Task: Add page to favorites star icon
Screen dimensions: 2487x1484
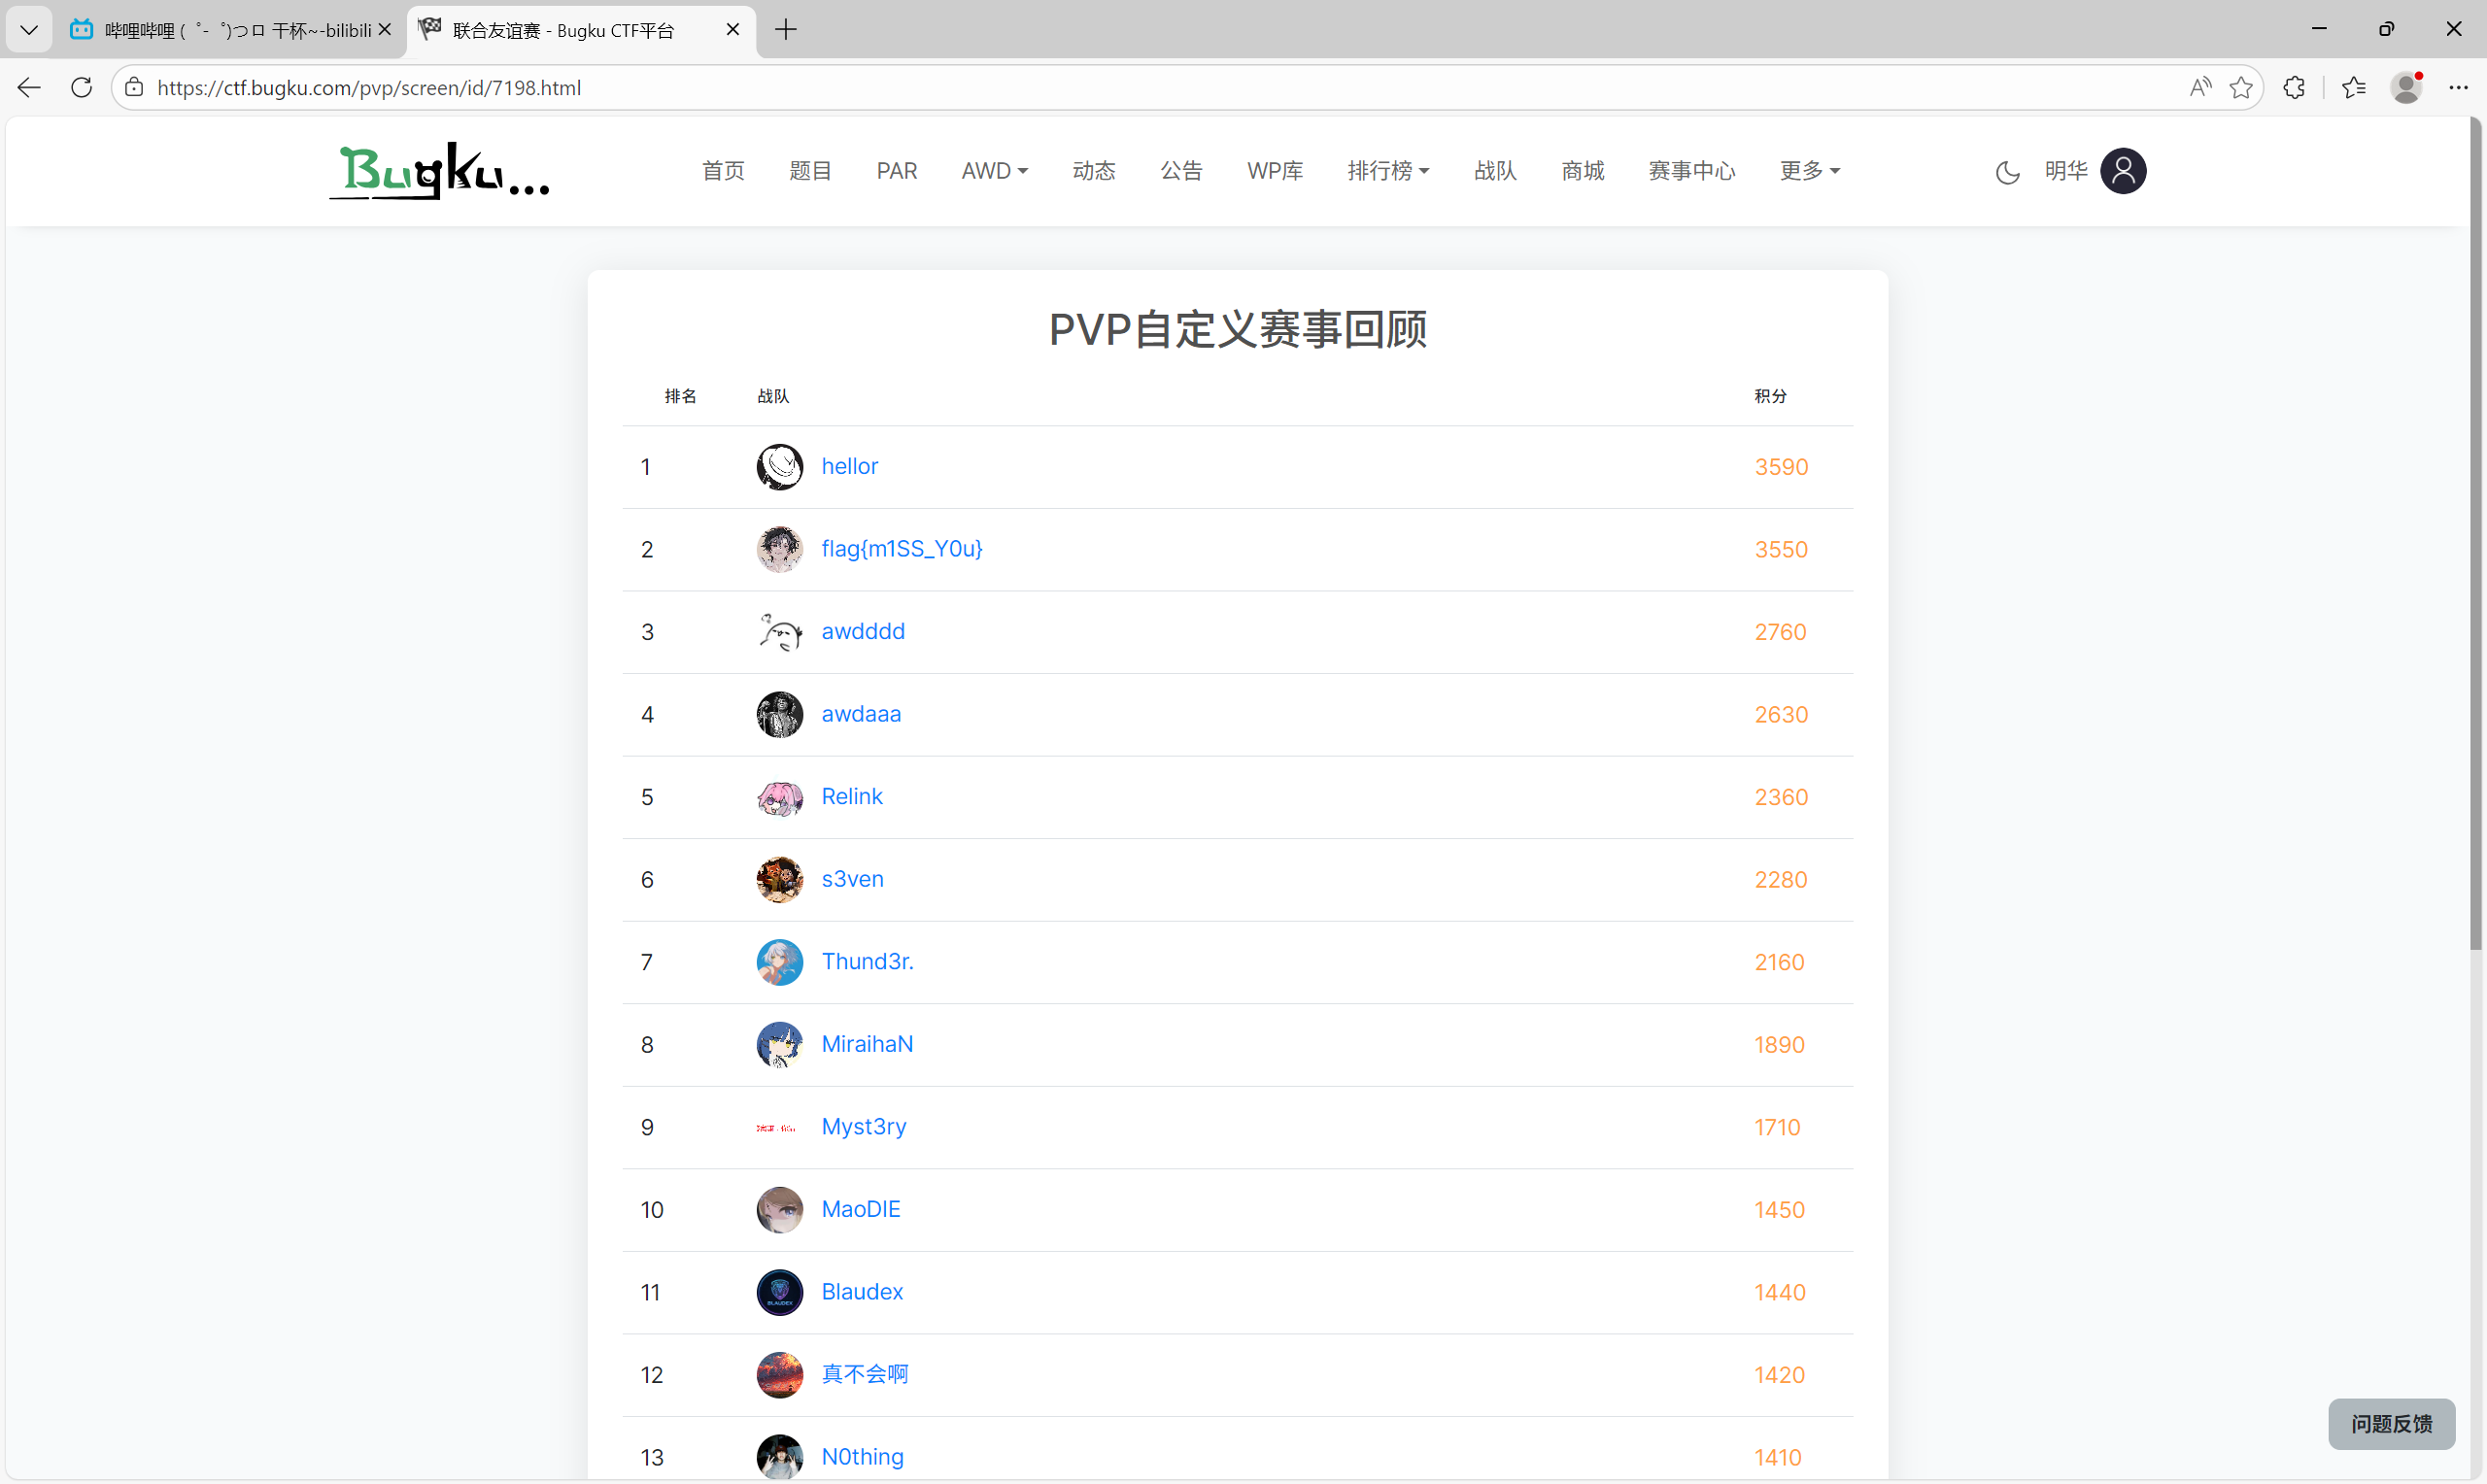Action: pos(2241,88)
